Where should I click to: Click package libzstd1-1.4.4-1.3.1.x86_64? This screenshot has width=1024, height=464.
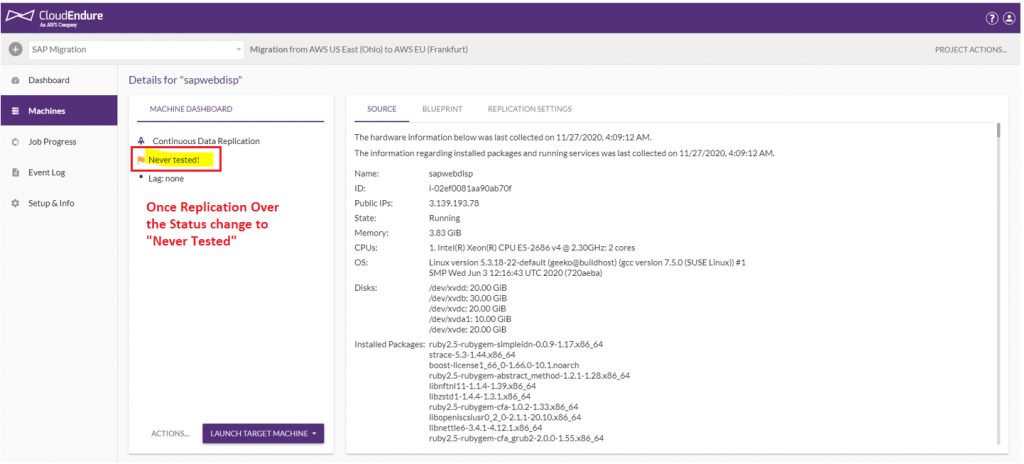(479, 397)
